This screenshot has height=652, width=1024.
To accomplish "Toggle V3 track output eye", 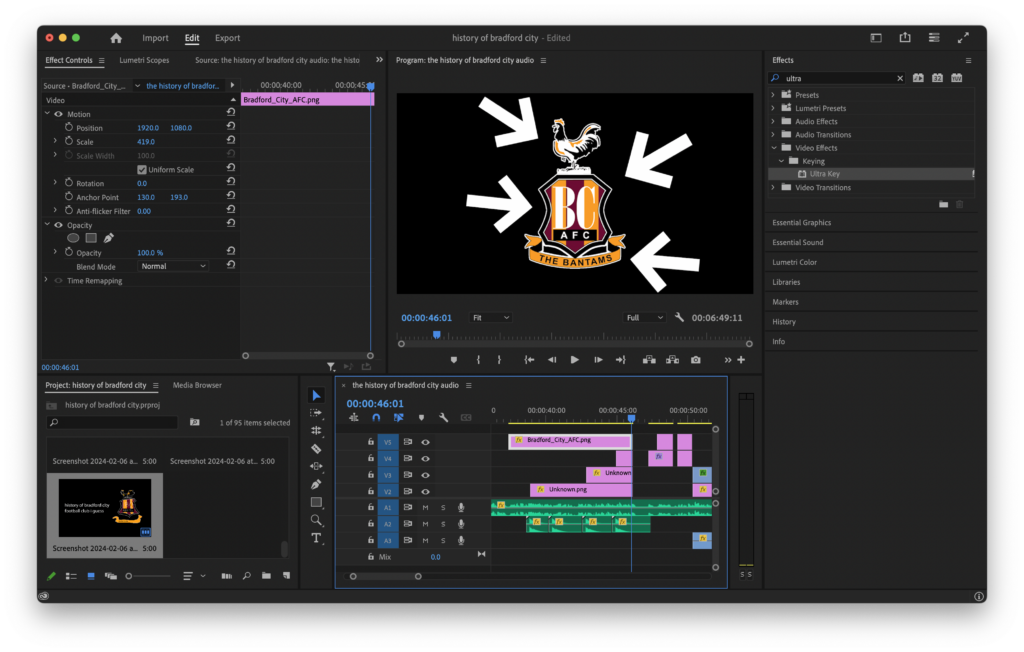I will click(x=425, y=475).
